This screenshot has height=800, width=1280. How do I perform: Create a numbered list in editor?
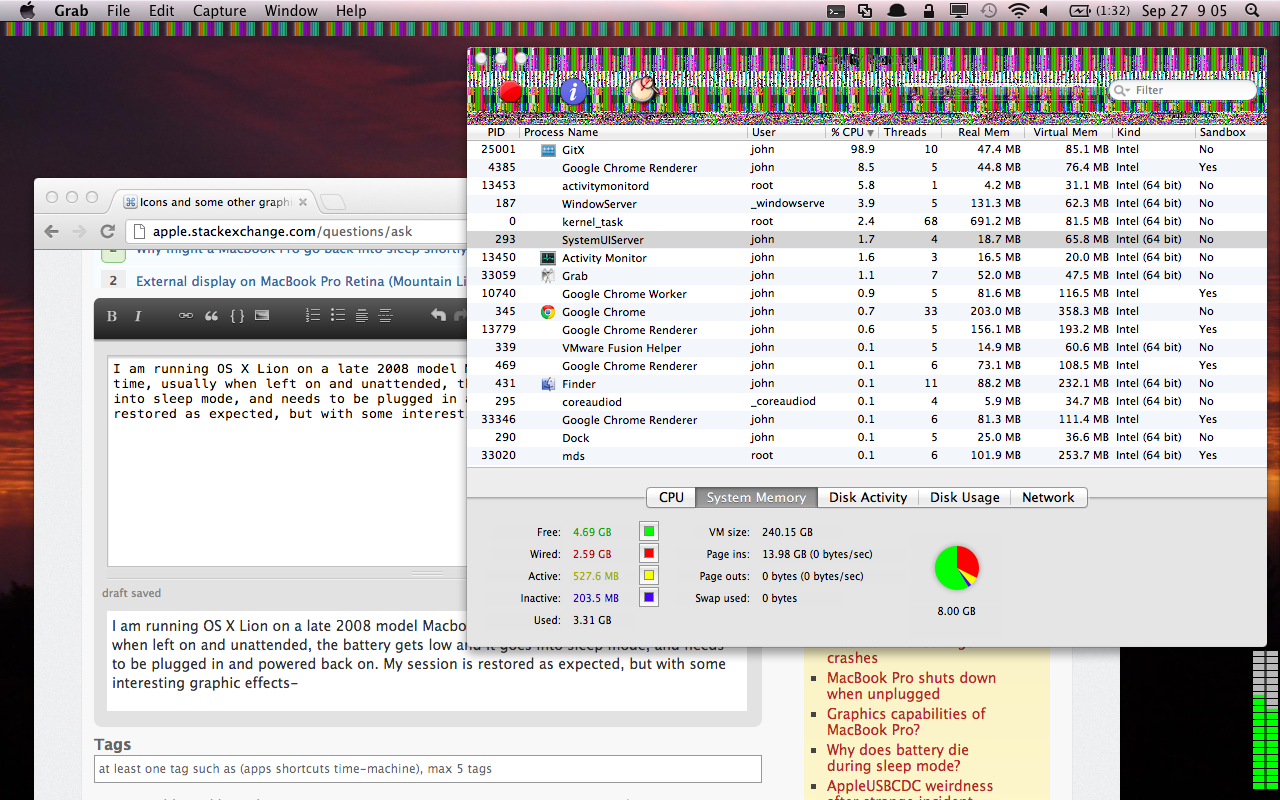tap(312, 316)
